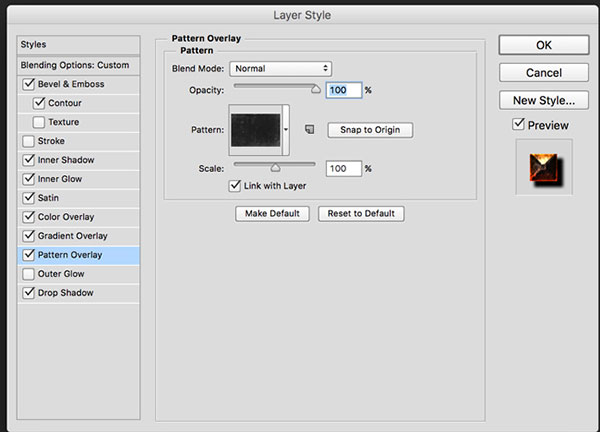This screenshot has height=432, width=600.
Task: Click Snap to Origin button
Action: [x=370, y=130]
